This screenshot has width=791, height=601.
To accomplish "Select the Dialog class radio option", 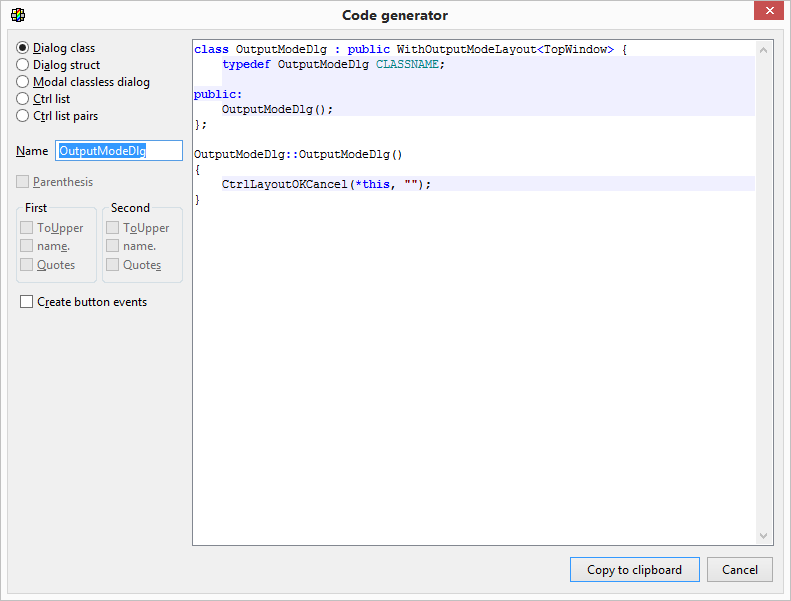I will click(x=23, y=48).
